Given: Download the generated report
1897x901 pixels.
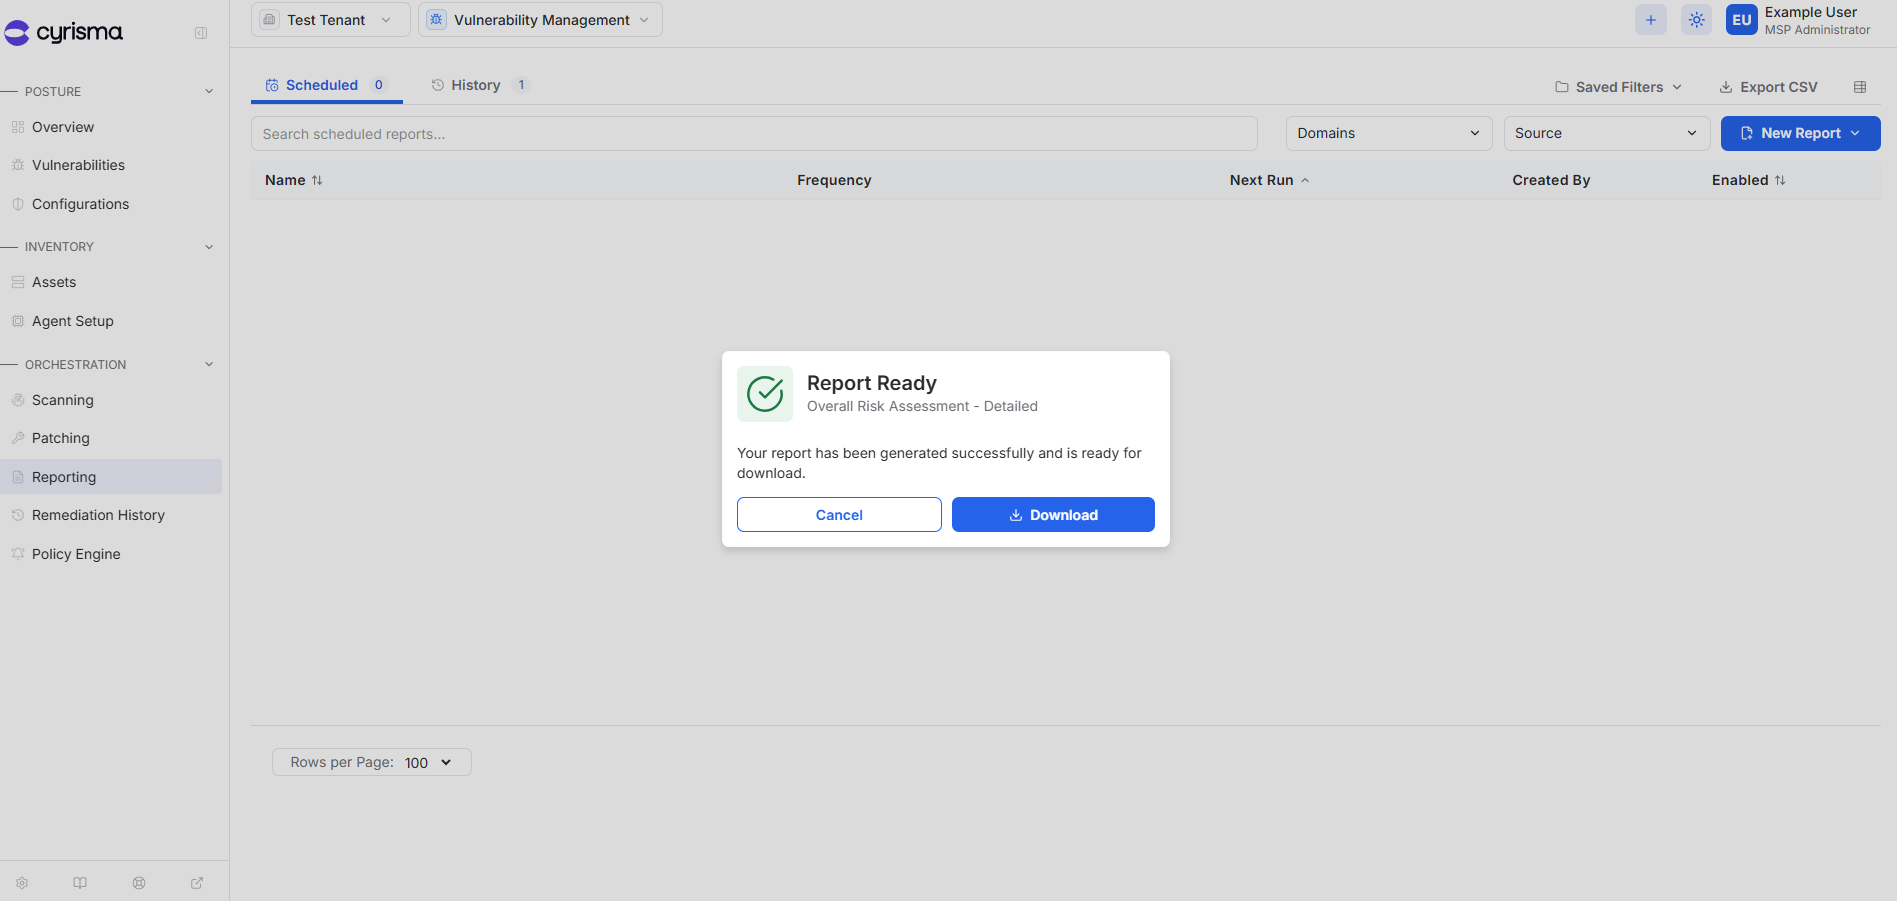Looking at the screenshot, I should [x=1053, y=515].
